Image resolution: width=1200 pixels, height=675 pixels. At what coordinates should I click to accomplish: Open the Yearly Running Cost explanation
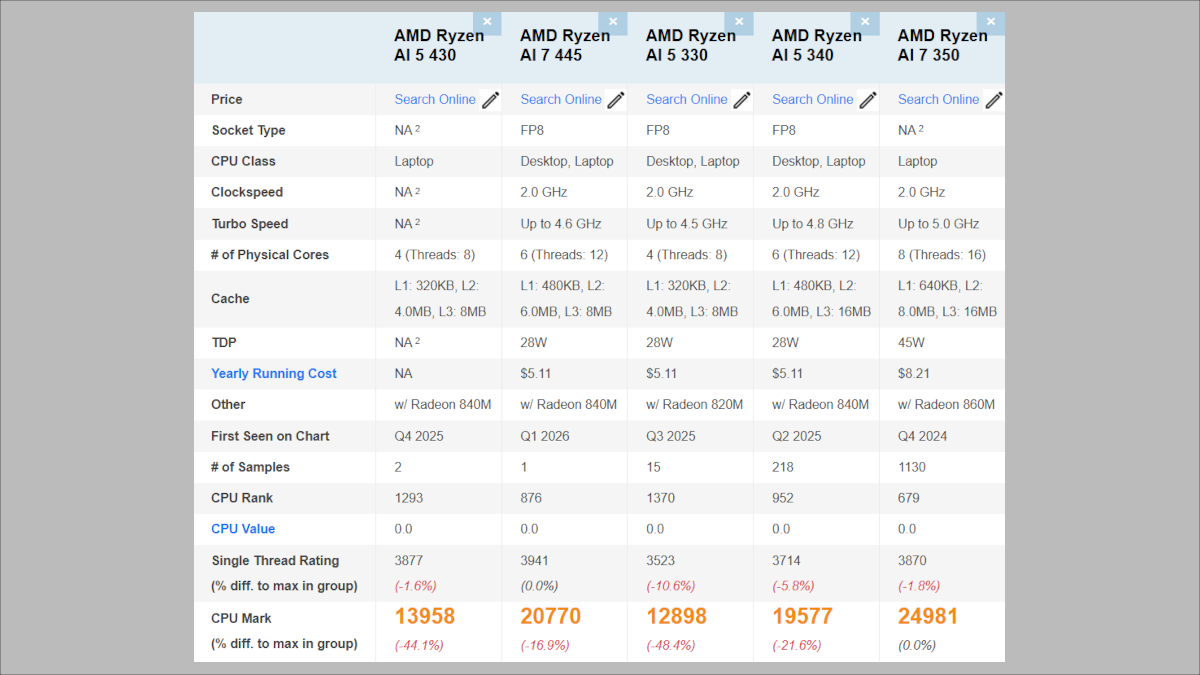[x=274, y=373]
